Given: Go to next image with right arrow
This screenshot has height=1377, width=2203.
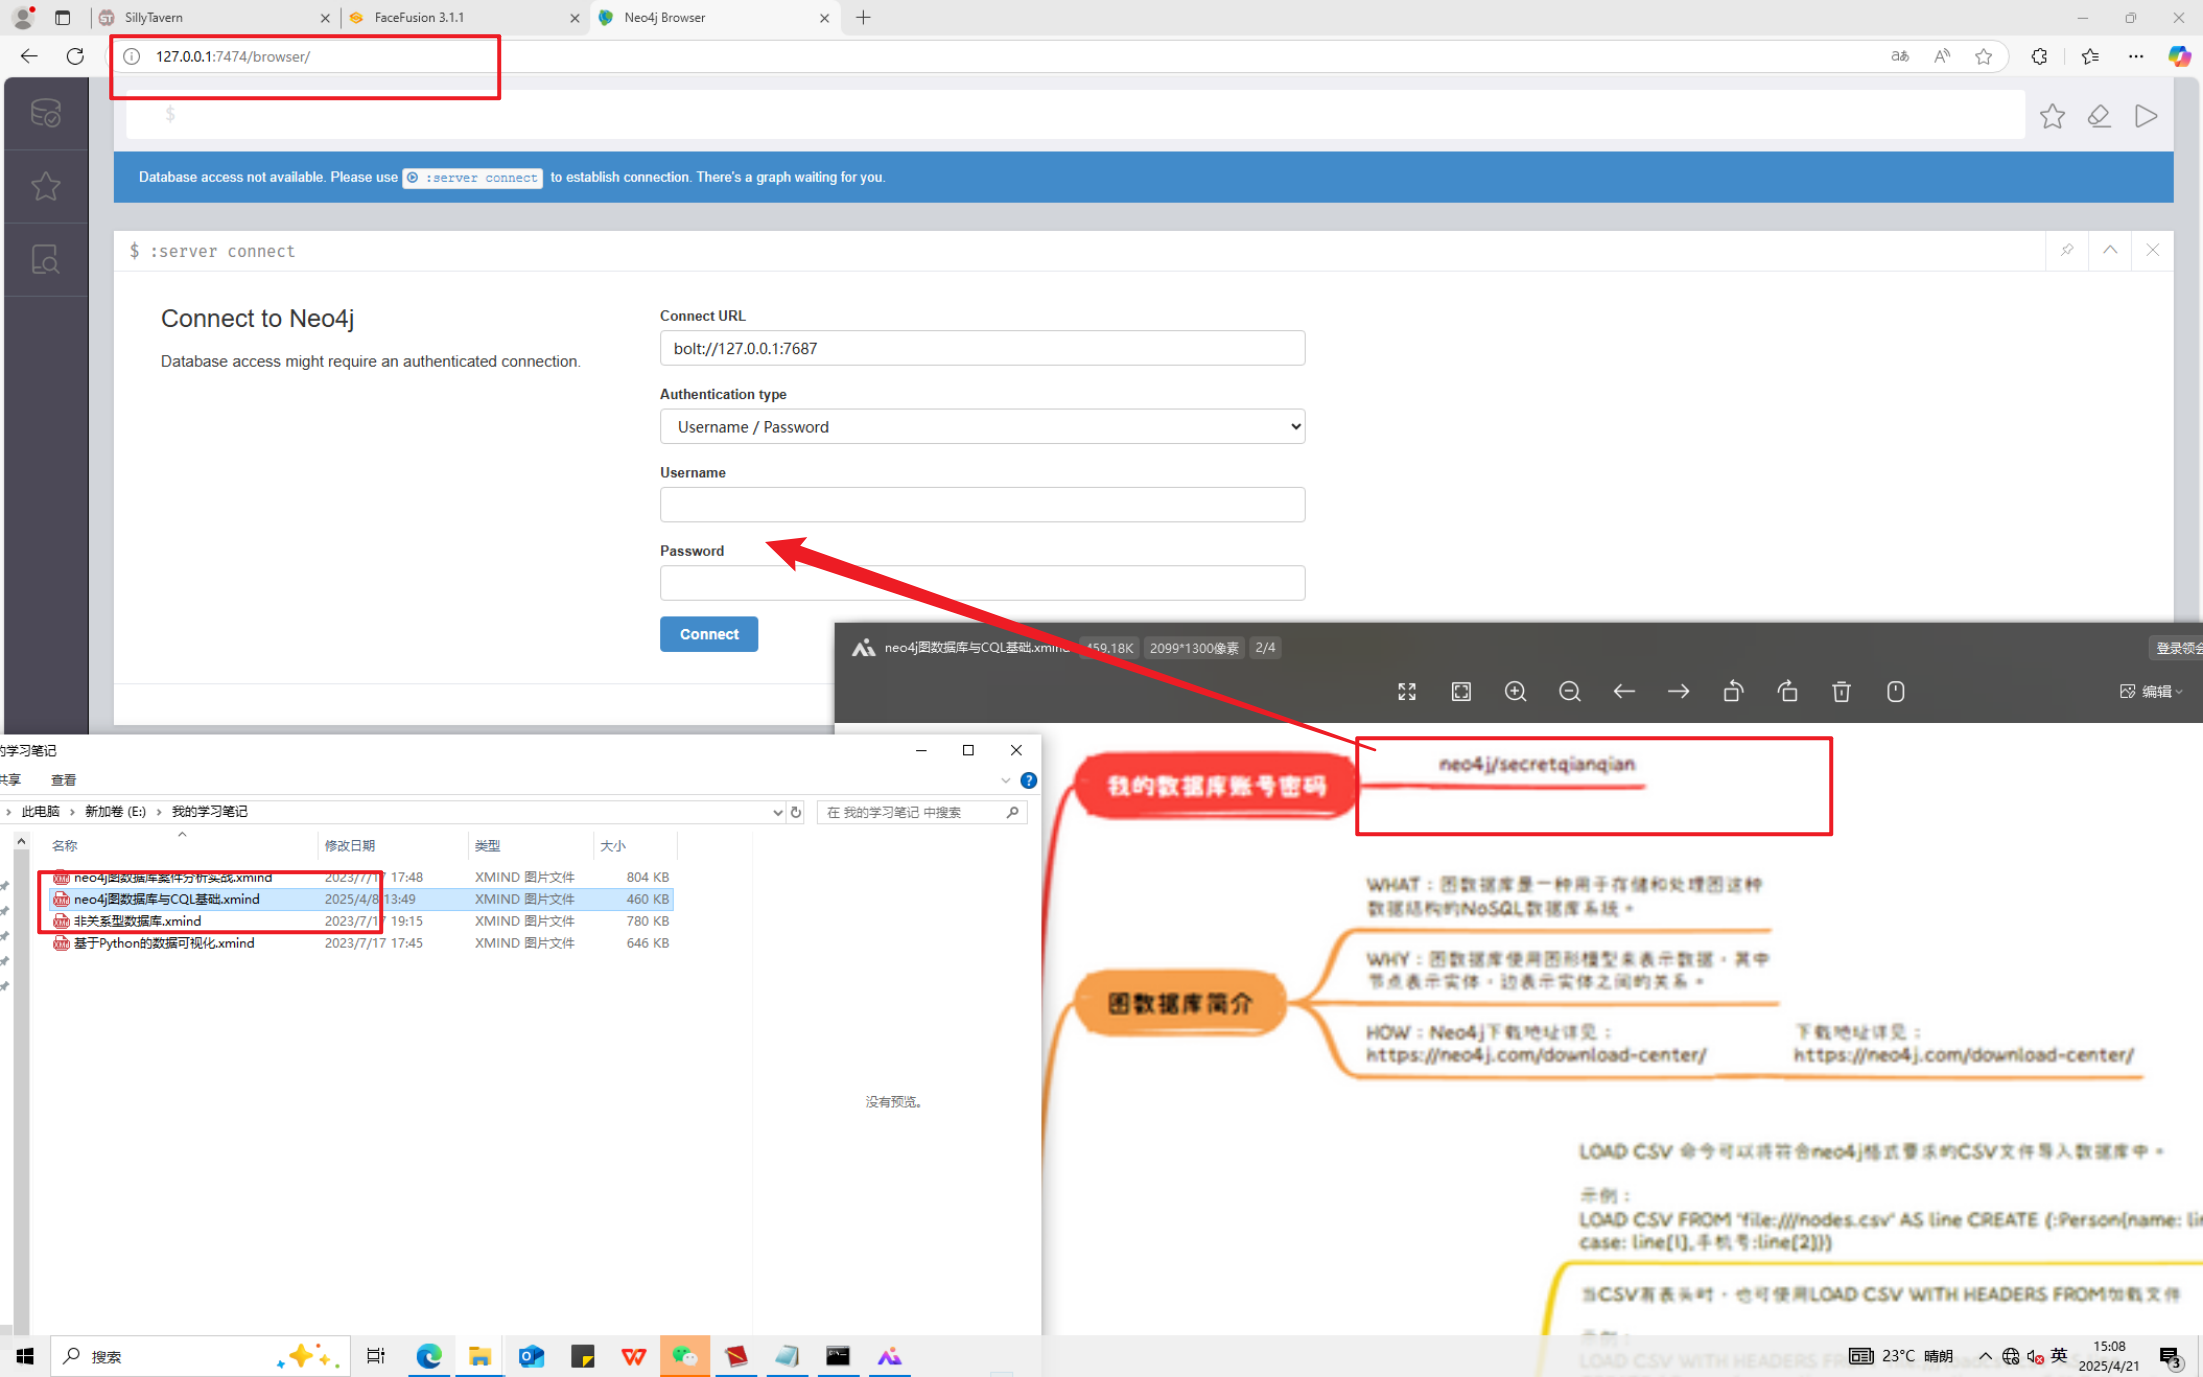Looking at the screenshot, I should pyautogui.click(x=1678, y=692).
